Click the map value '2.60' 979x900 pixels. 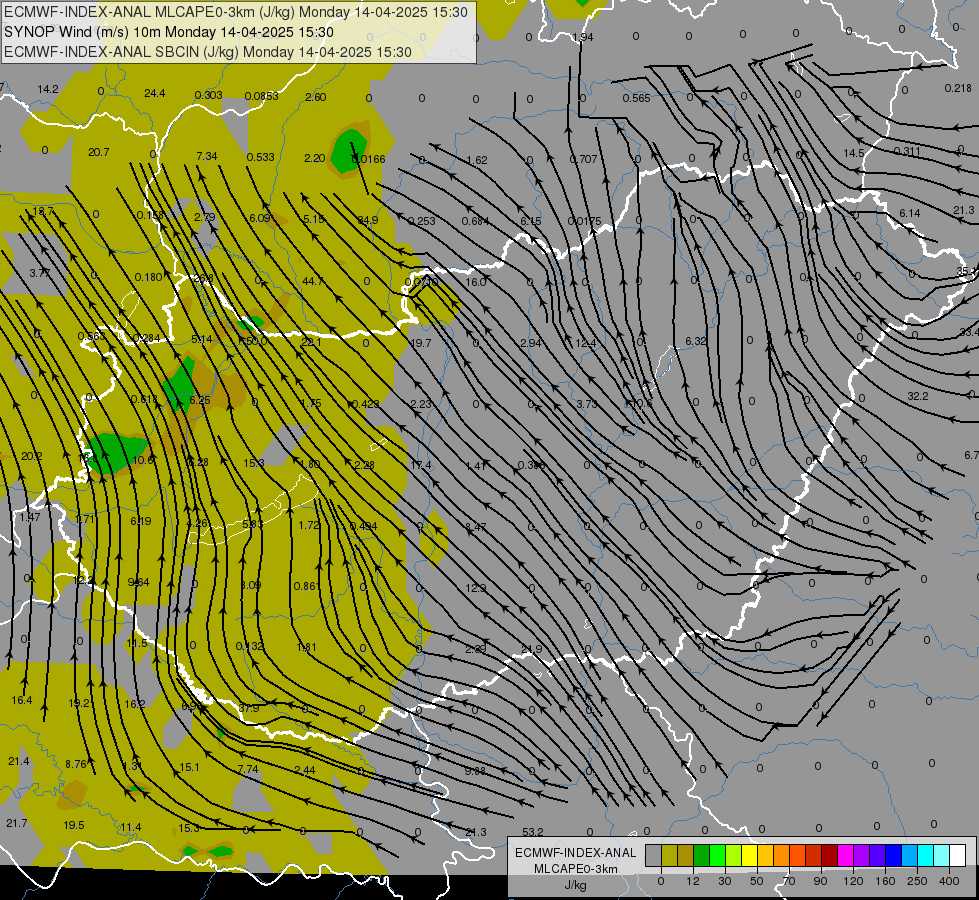[315, 97]
